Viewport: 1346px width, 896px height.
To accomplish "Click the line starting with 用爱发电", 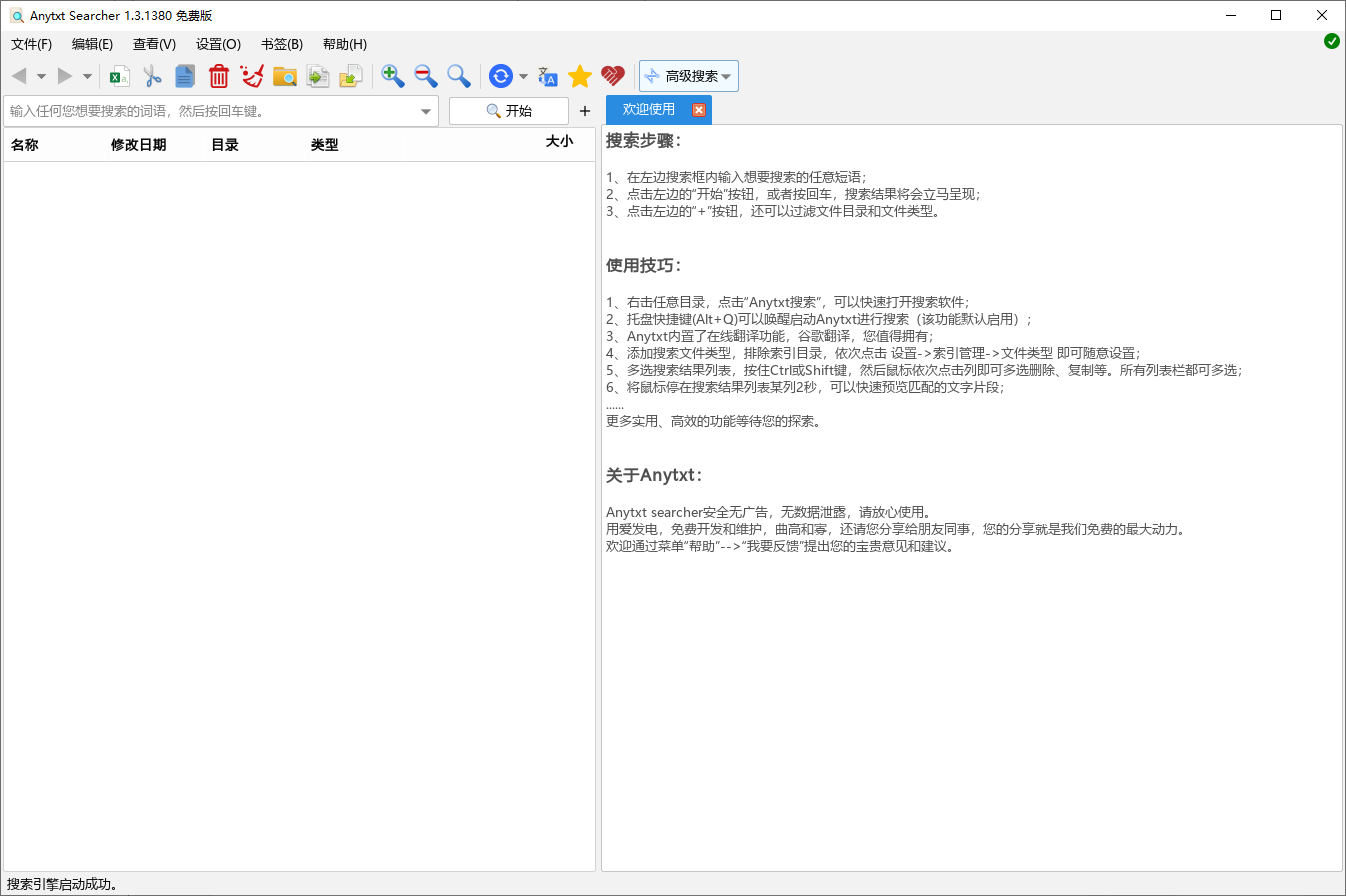I will click(x=896, y=530).
